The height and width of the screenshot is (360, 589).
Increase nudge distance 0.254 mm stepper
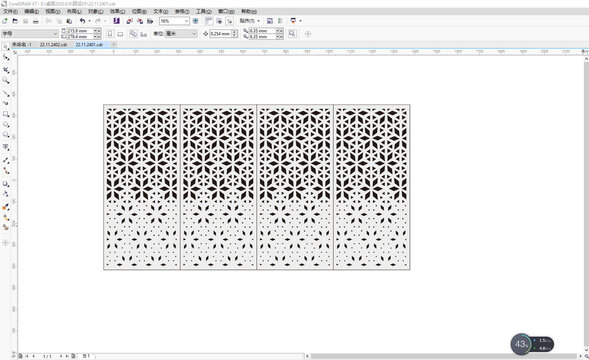click(235, 32)
